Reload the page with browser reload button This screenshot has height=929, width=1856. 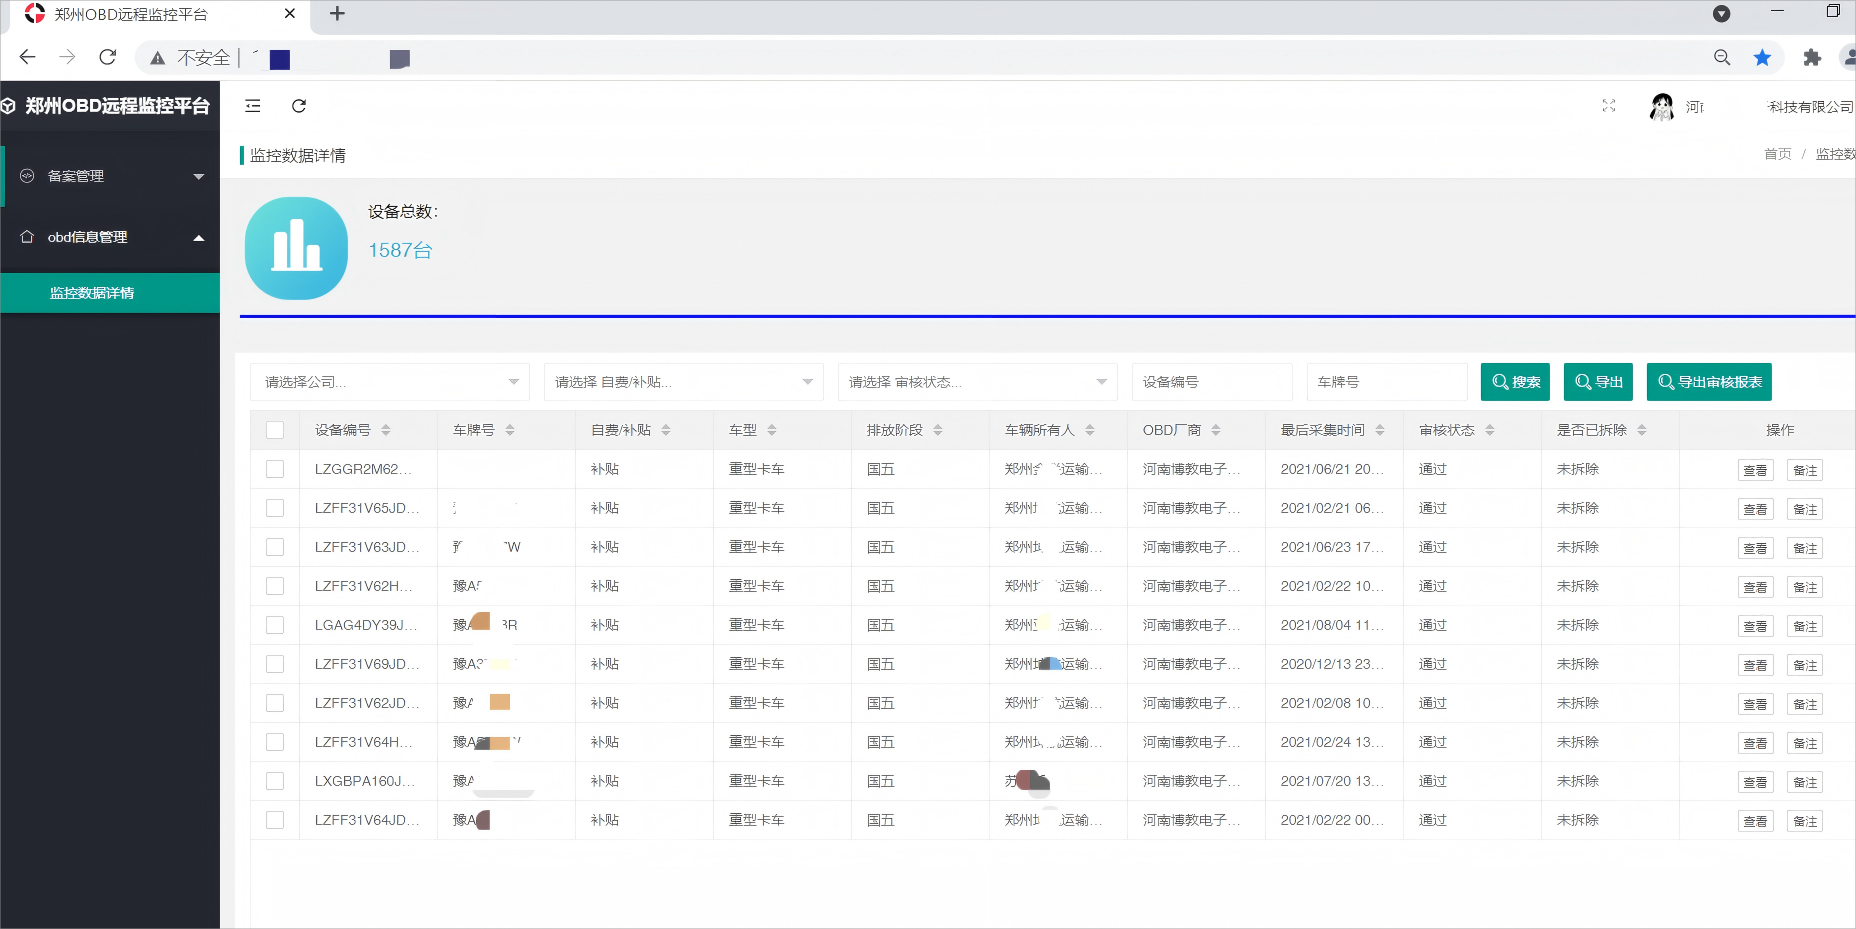[108, 57]
